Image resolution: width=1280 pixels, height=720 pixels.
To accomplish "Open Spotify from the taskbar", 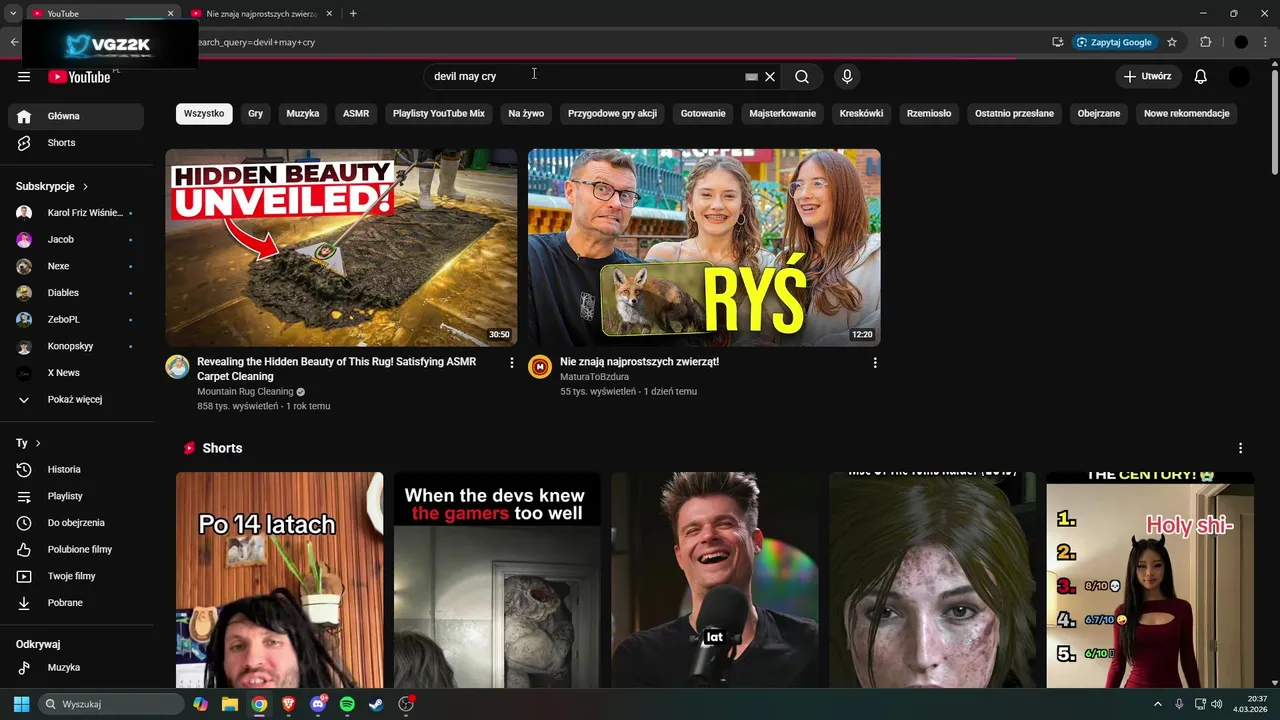I will click(x=347, y=704).
